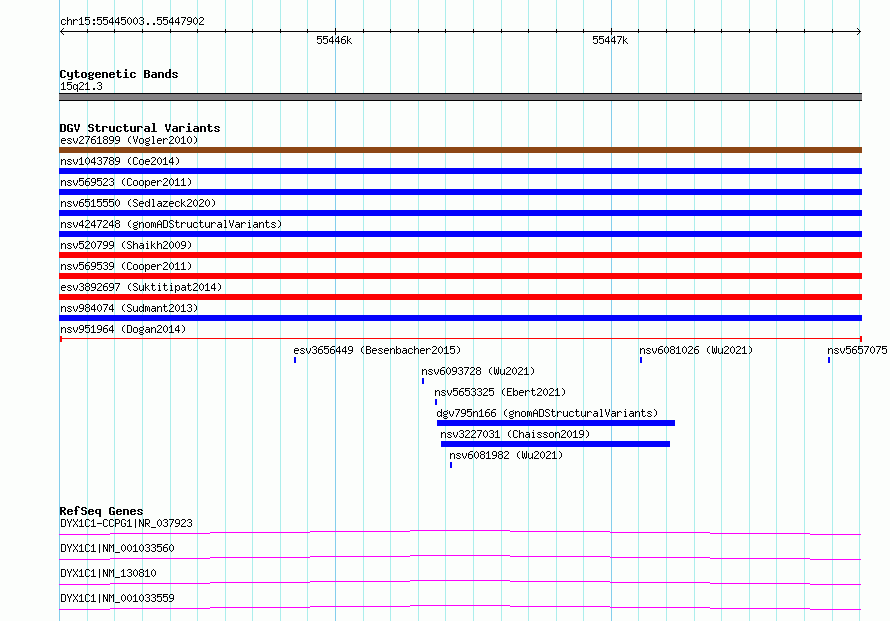Screen dimensions: 890x621
Task: Click the nsv569523 (Cooper2011) variant bar
Action: tap(460, 192)
